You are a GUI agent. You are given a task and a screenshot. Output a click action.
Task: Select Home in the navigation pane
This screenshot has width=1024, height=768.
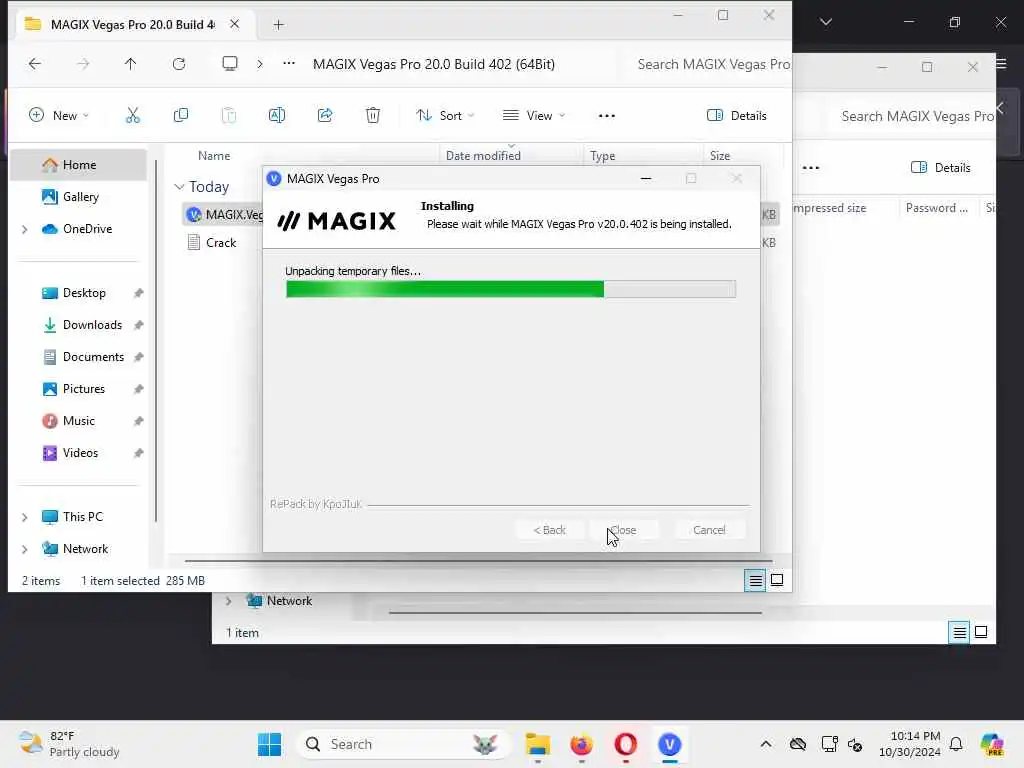78,165
